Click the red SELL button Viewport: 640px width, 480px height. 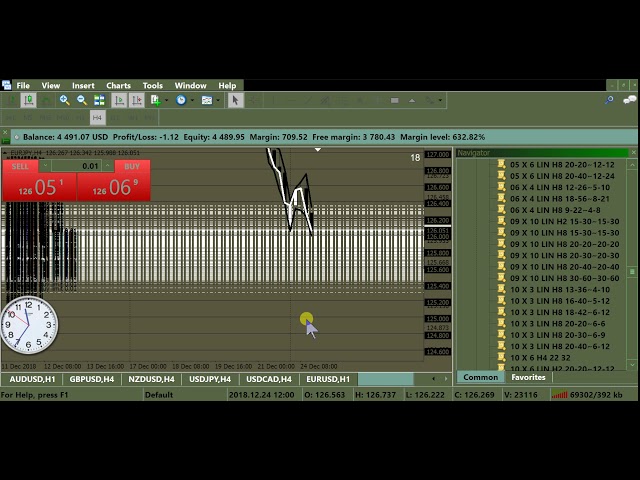pyautogui.click(x=20, y=166)
